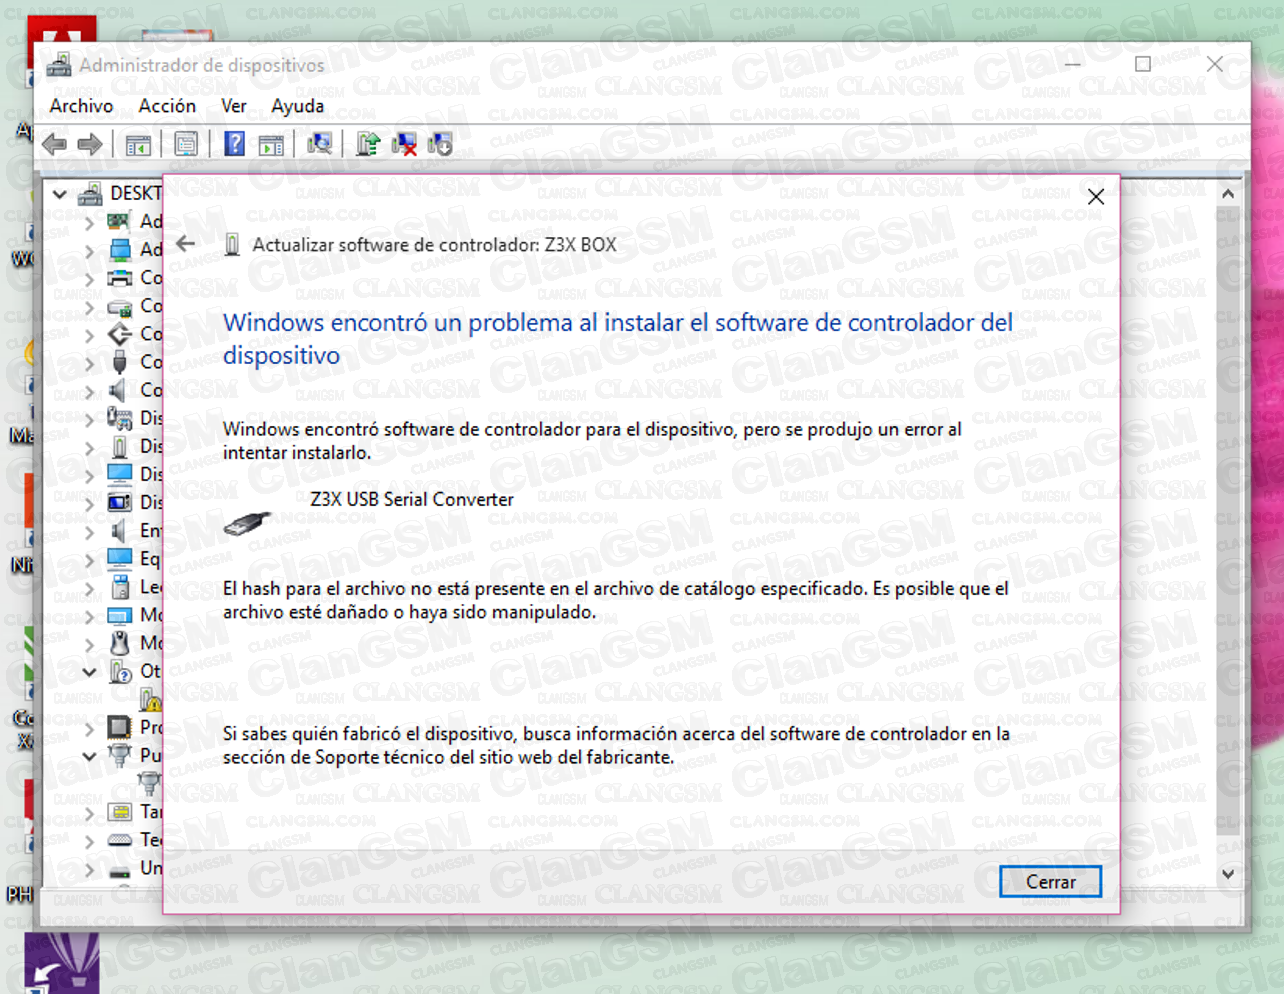Click the Back arrow in Device Manager toolbar
The height and width of the screenshot is (994, 1284).
point(54,144)
